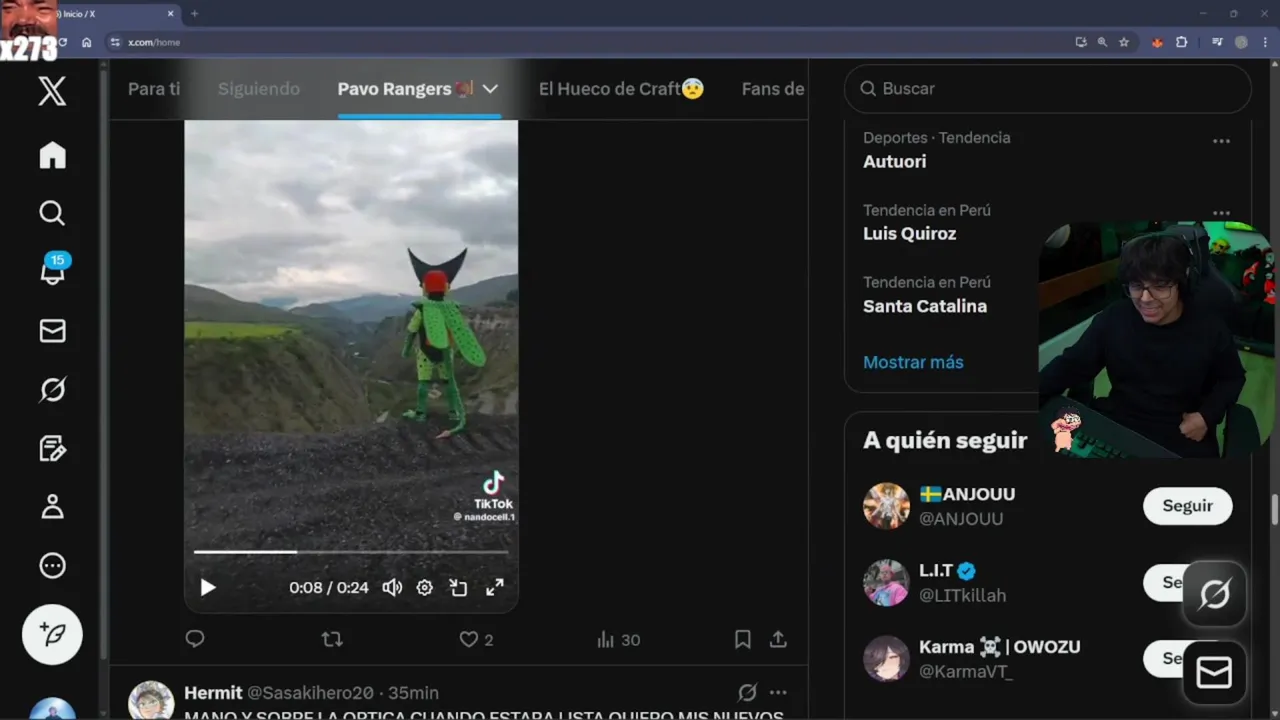Open ANJOUU profile avatar

click(886, 506)
